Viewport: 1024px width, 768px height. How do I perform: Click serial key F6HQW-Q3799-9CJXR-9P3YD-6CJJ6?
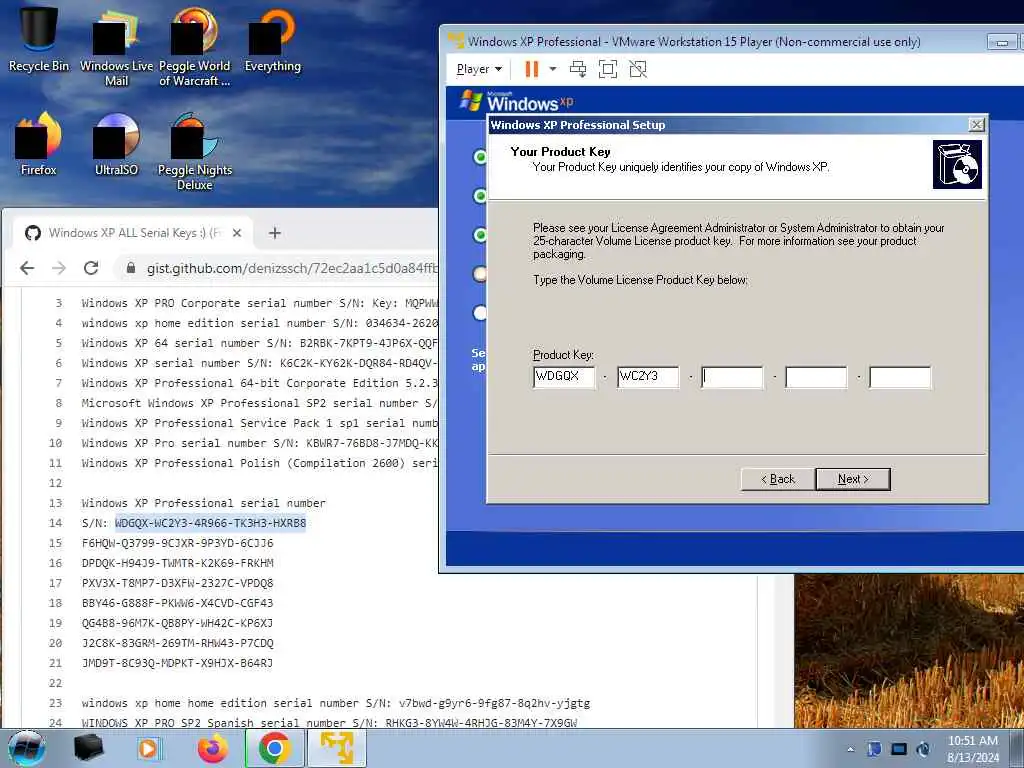tap(178, 543)
